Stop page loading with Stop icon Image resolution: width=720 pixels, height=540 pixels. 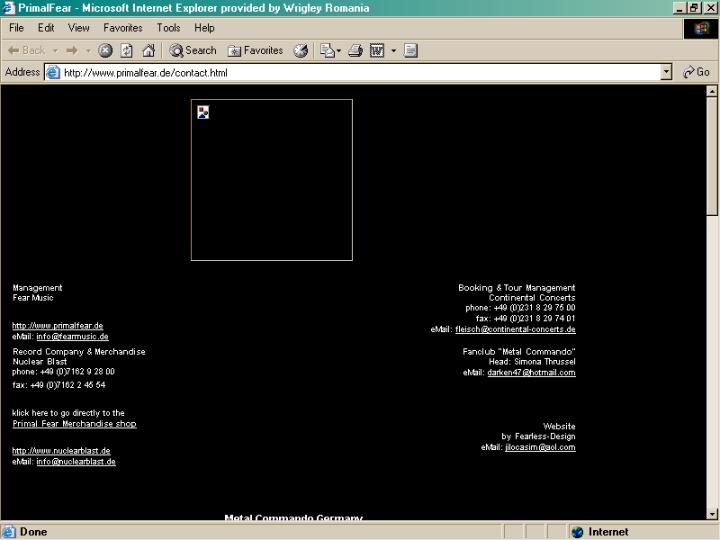coord(106,51)
